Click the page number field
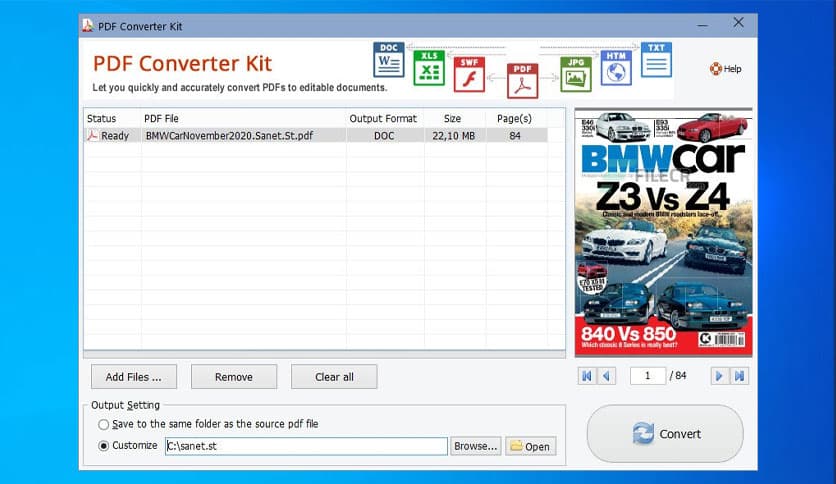The height and width of the screenshot is (484, 836). [x=648, y=376]
